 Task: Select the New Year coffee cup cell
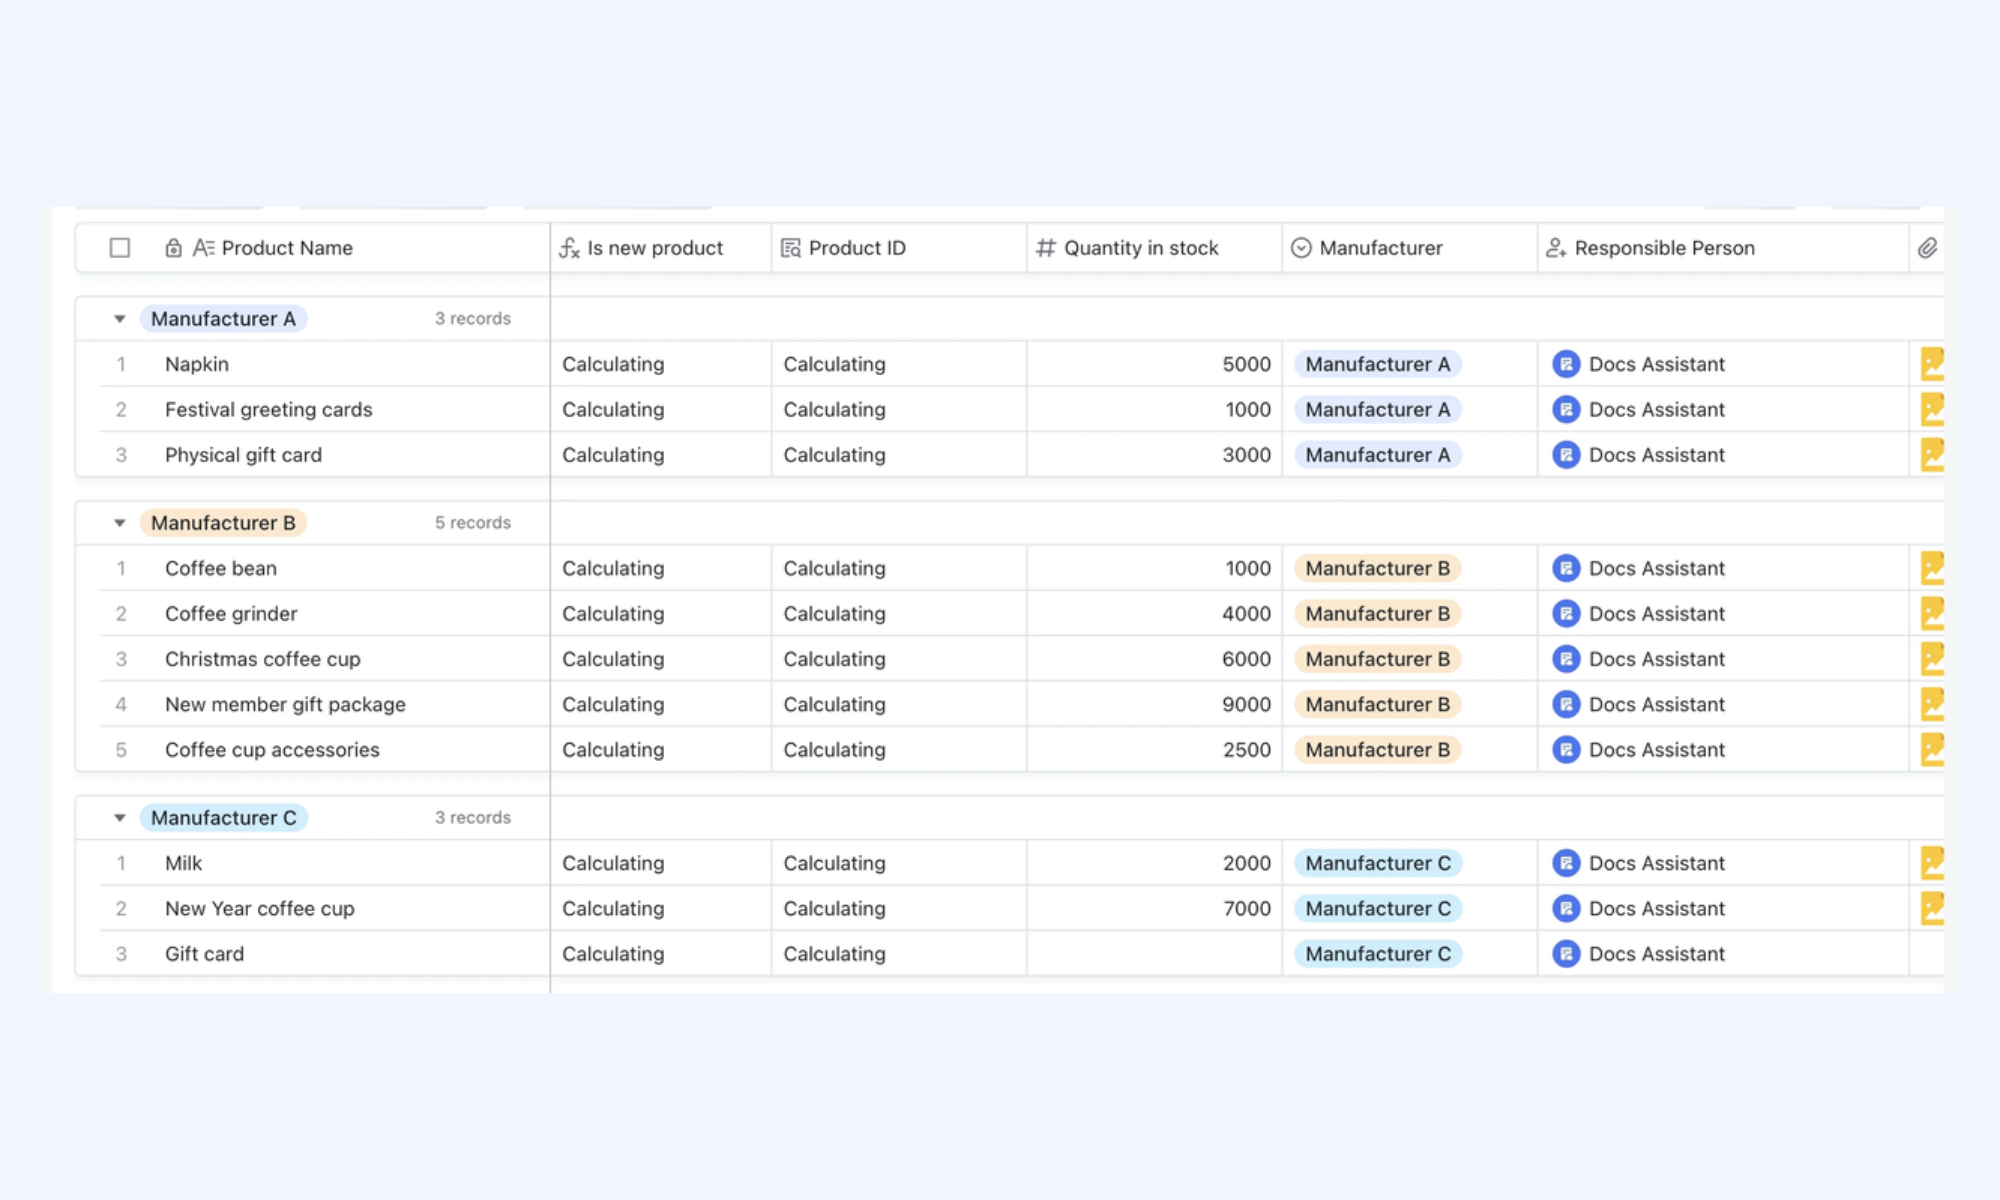[x=325, y=908]
